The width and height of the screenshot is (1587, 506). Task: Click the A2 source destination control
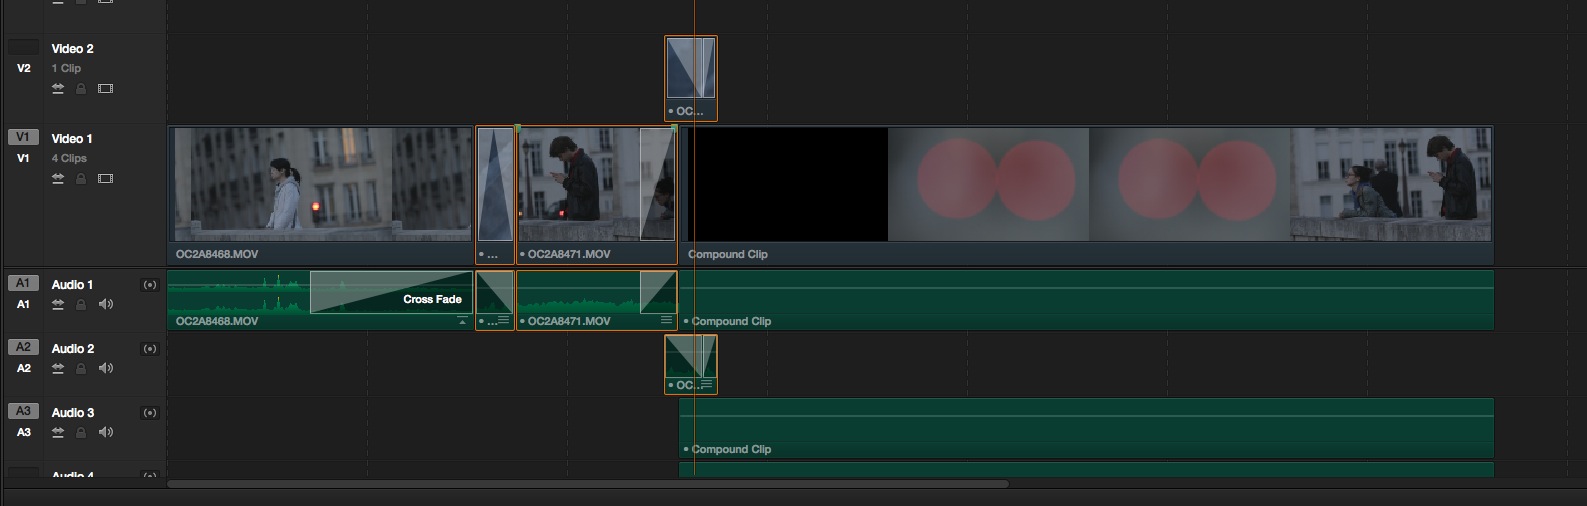[23, 347]
